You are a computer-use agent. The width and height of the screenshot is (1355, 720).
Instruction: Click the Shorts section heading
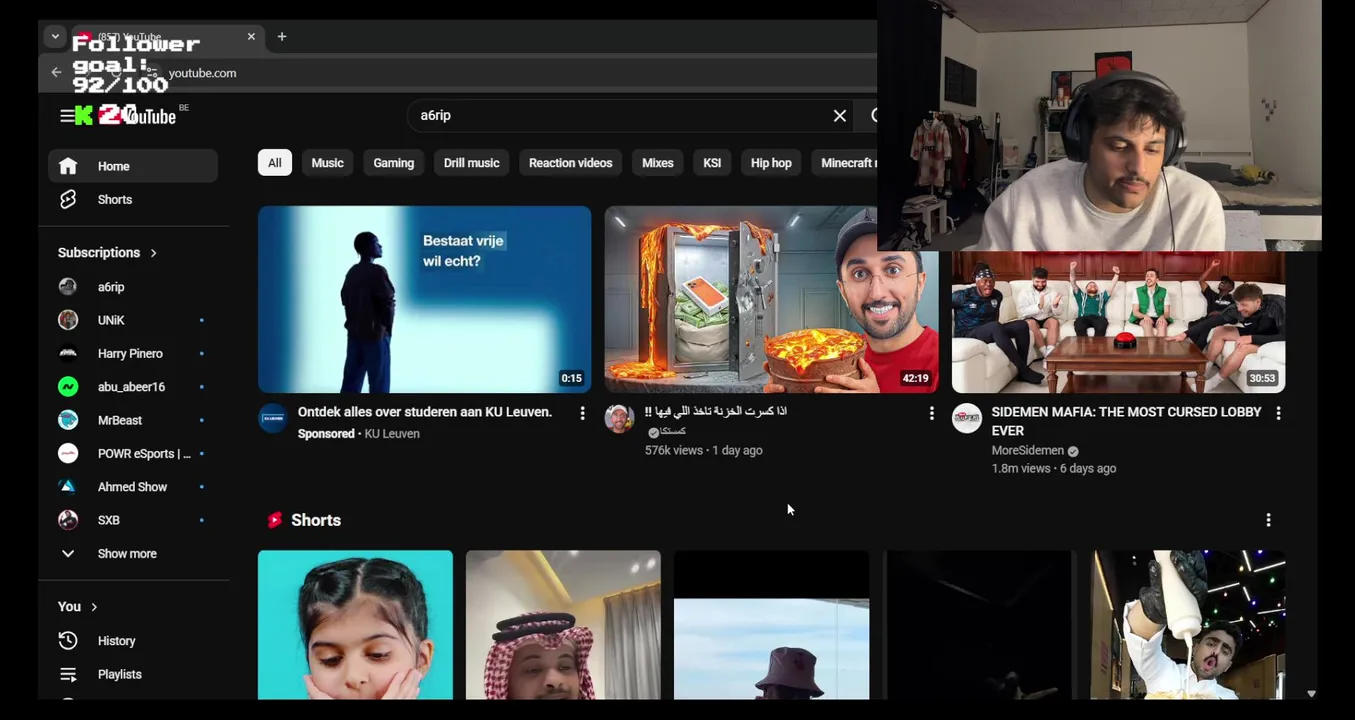coord(316,520)
